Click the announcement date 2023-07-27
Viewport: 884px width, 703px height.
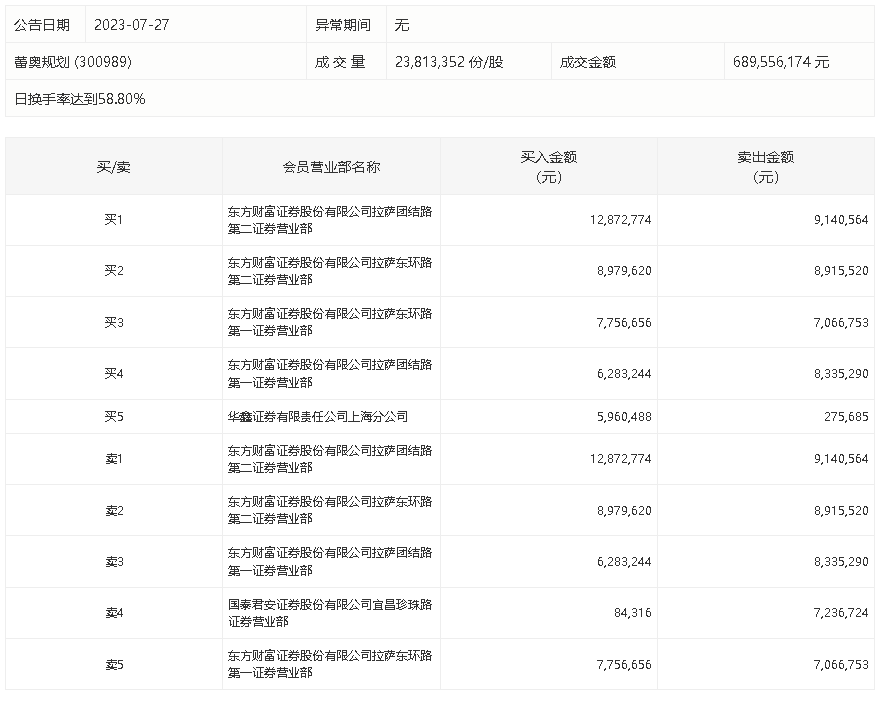coord(125,22)
